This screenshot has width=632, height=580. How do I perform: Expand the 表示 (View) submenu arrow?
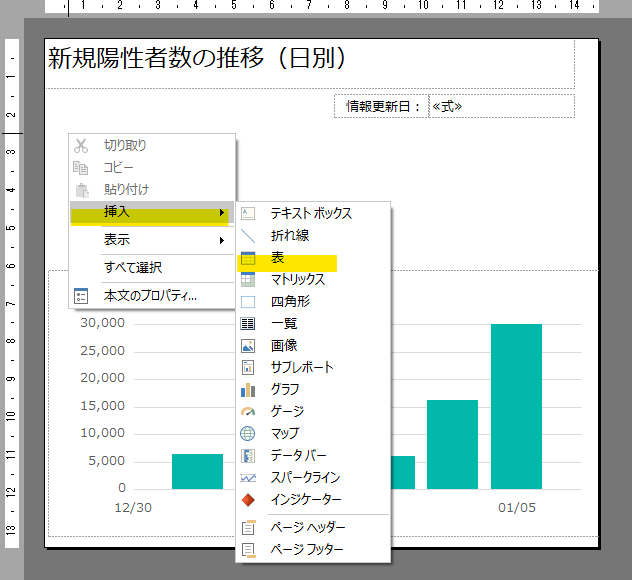click(221, 240)
